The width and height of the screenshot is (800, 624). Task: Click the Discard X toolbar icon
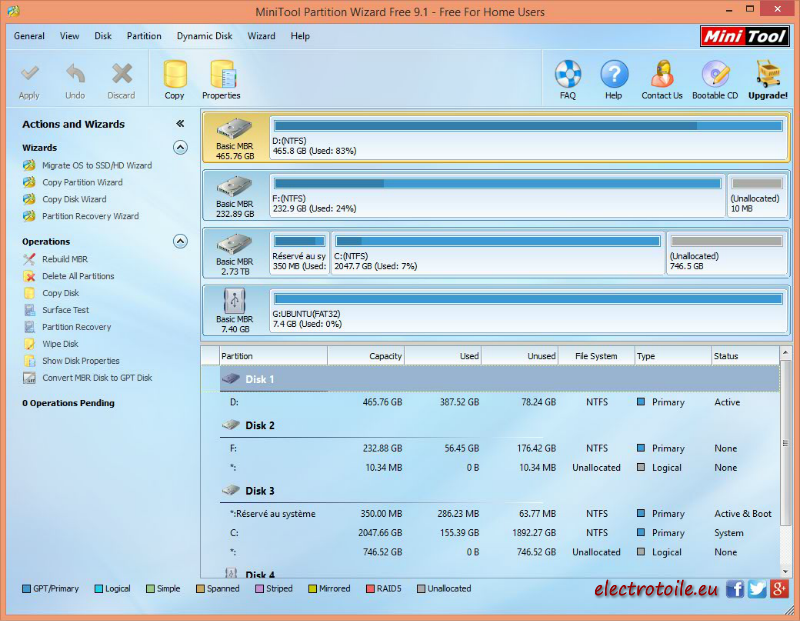point(121,73)
